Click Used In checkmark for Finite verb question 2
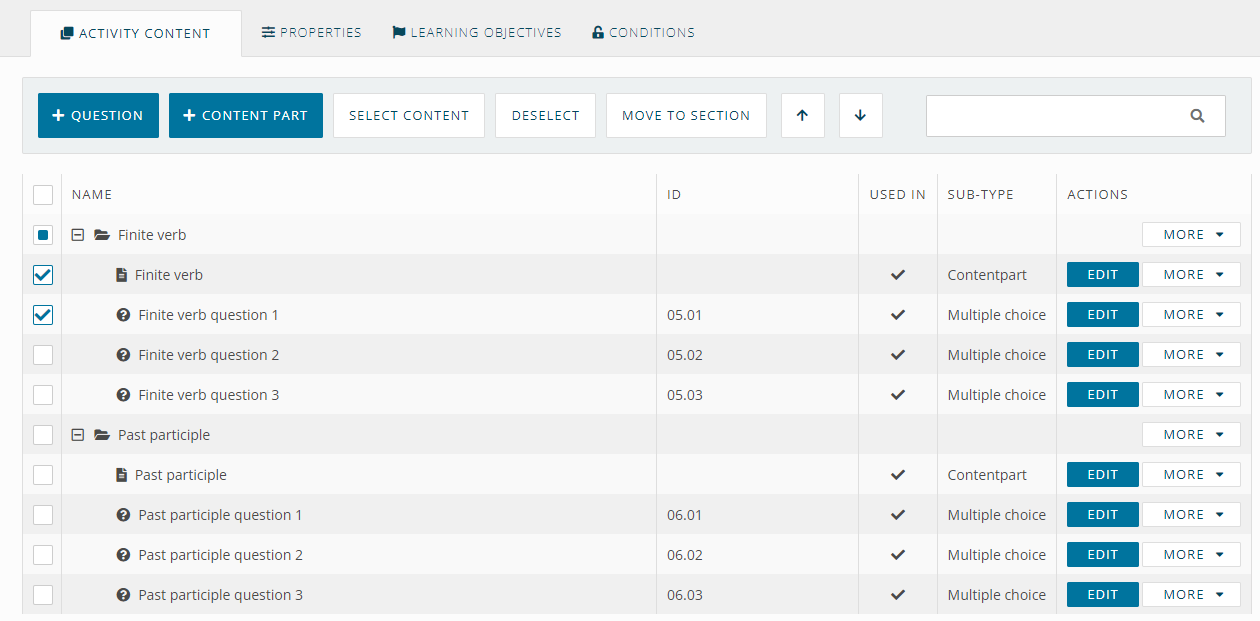This screenshot has width=1260, height=621. point(898,355)
